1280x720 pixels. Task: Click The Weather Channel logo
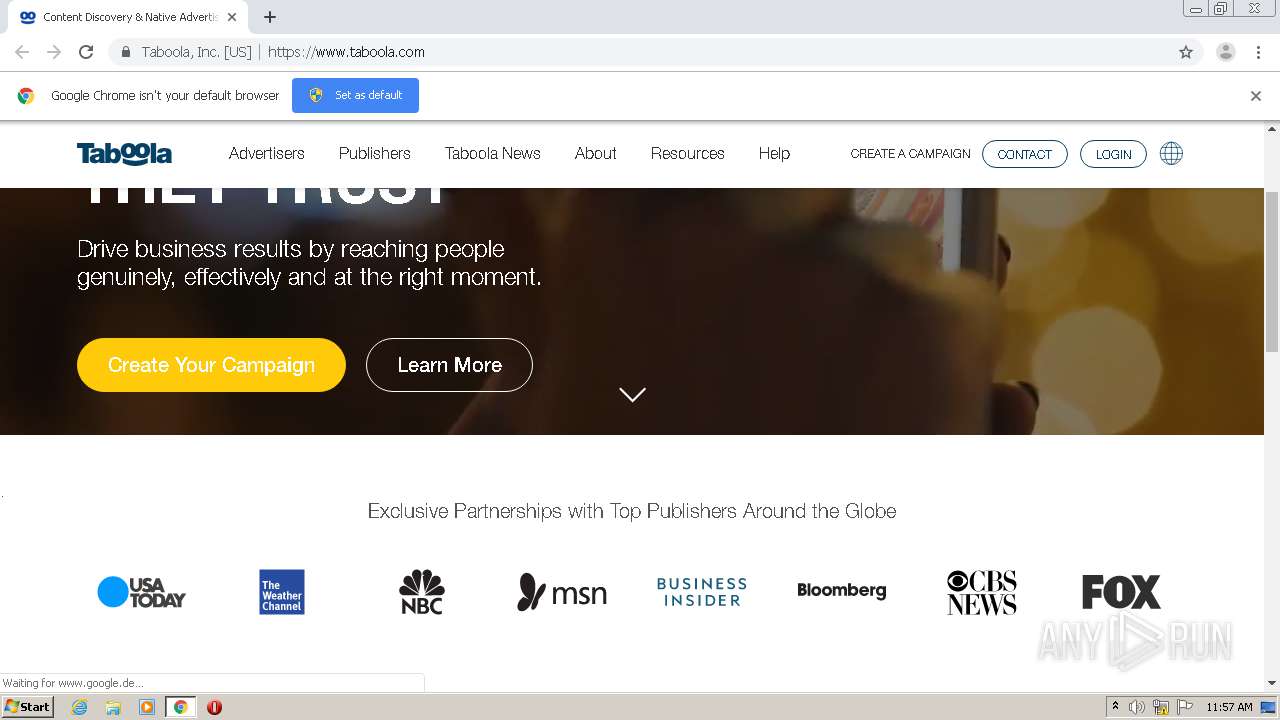point(282,592)
